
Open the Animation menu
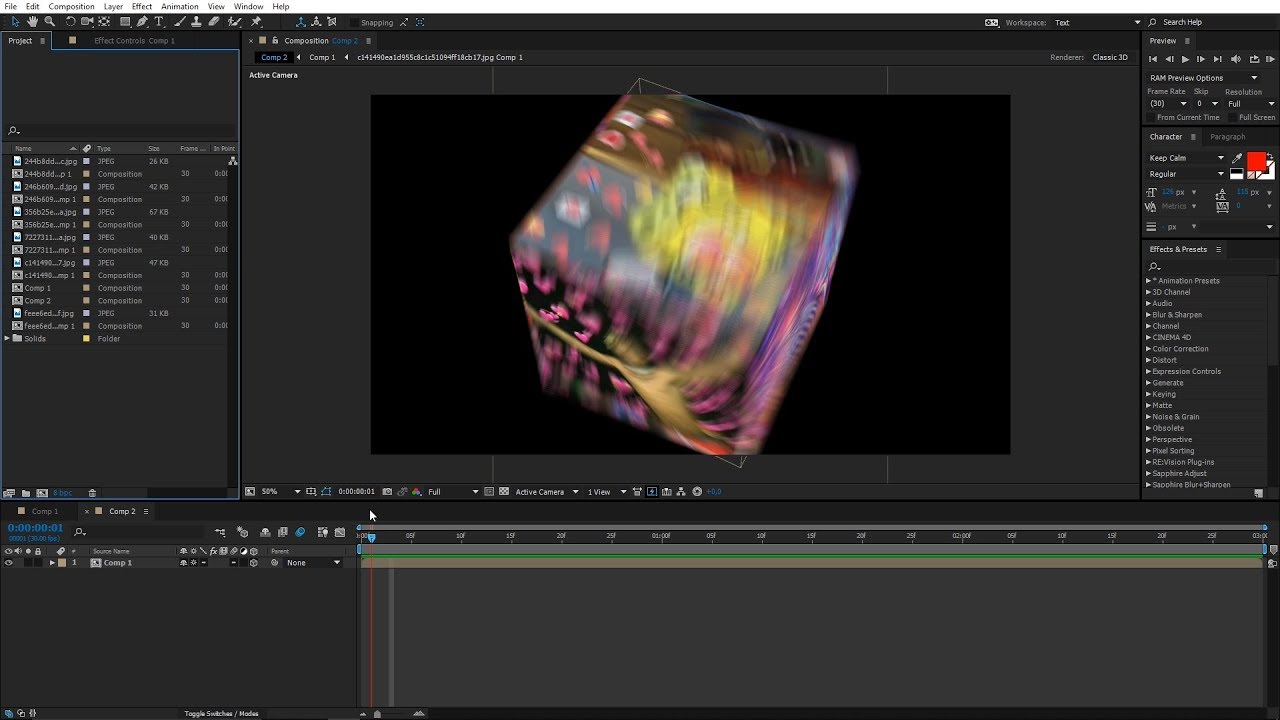tap(180, 7)
